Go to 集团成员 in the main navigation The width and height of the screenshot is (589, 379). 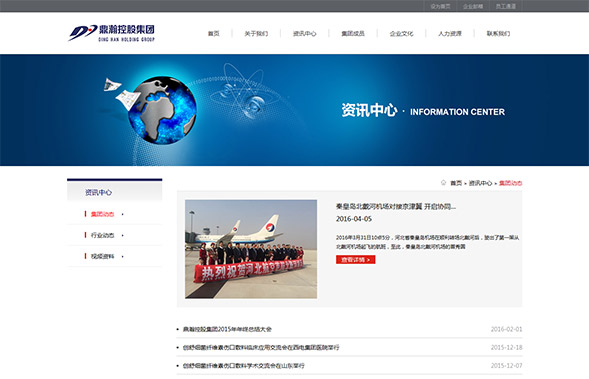pyautogui.click(x=353, y=33)
